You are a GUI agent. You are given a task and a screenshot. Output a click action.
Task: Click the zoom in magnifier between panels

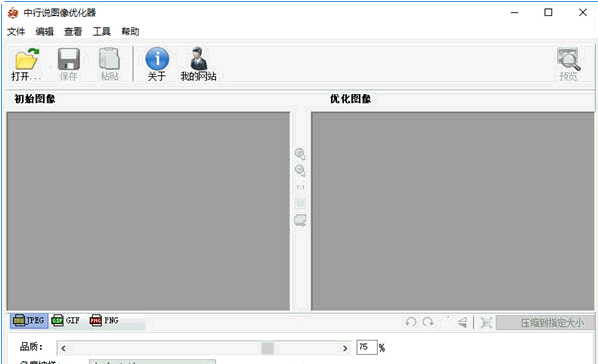click(x=300, y=154)
